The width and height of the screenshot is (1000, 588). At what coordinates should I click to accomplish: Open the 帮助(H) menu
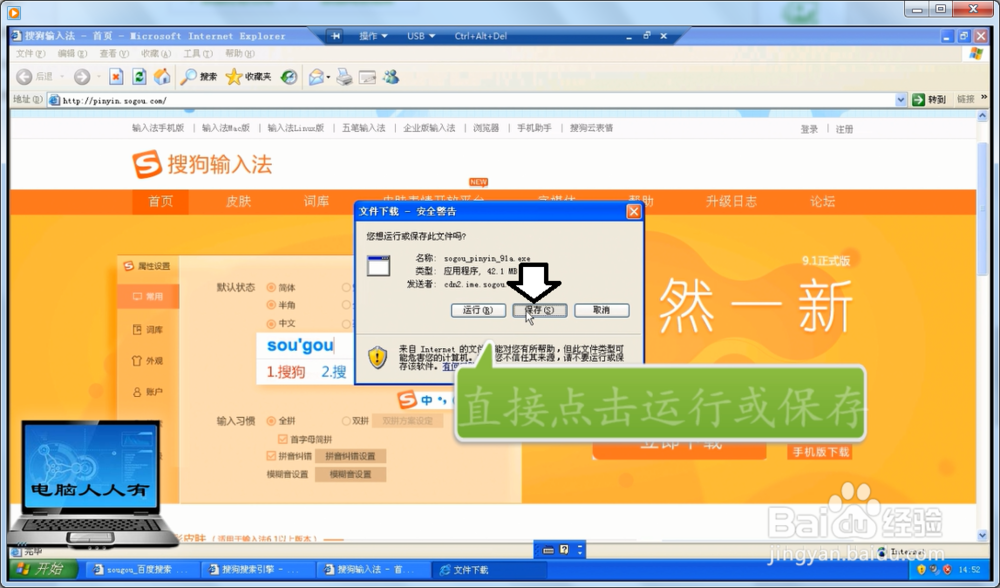click(240, 54)
